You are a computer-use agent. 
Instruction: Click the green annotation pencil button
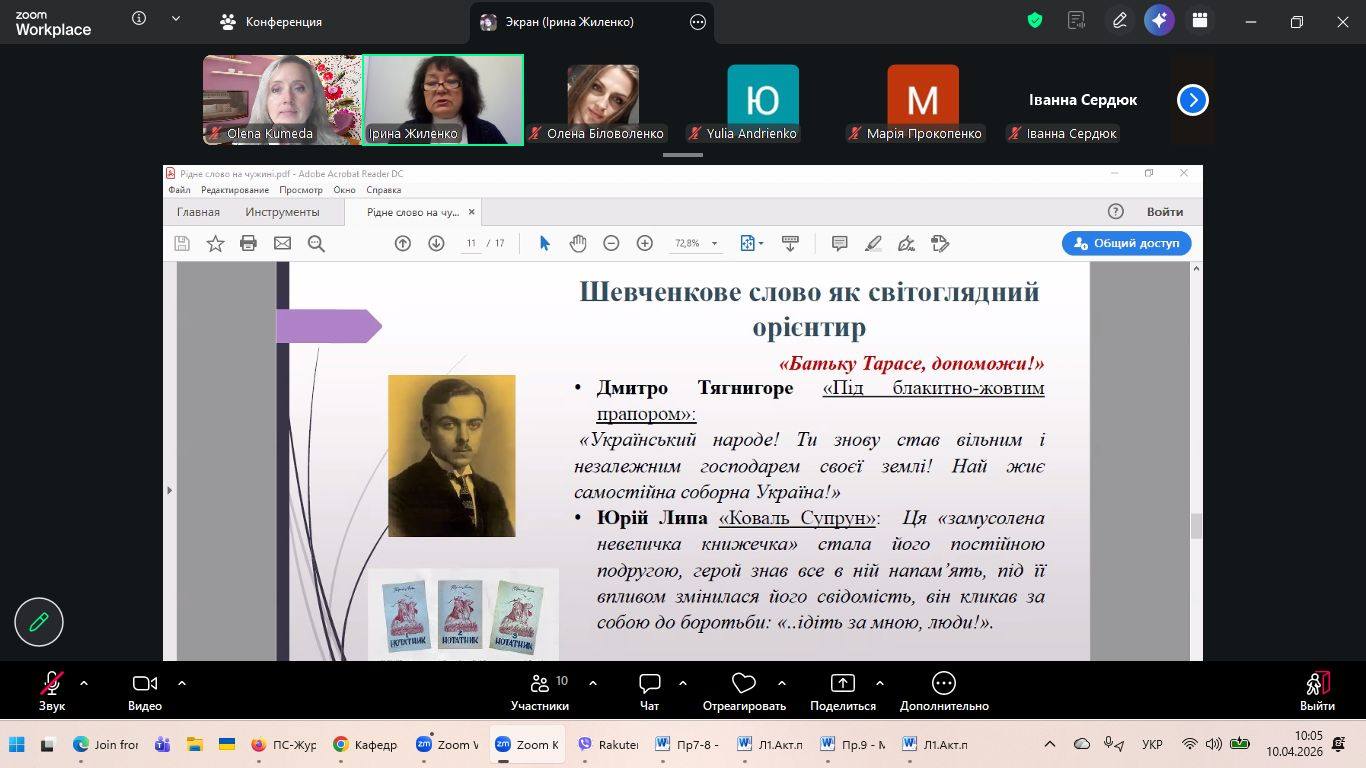[x=39, y=622]
